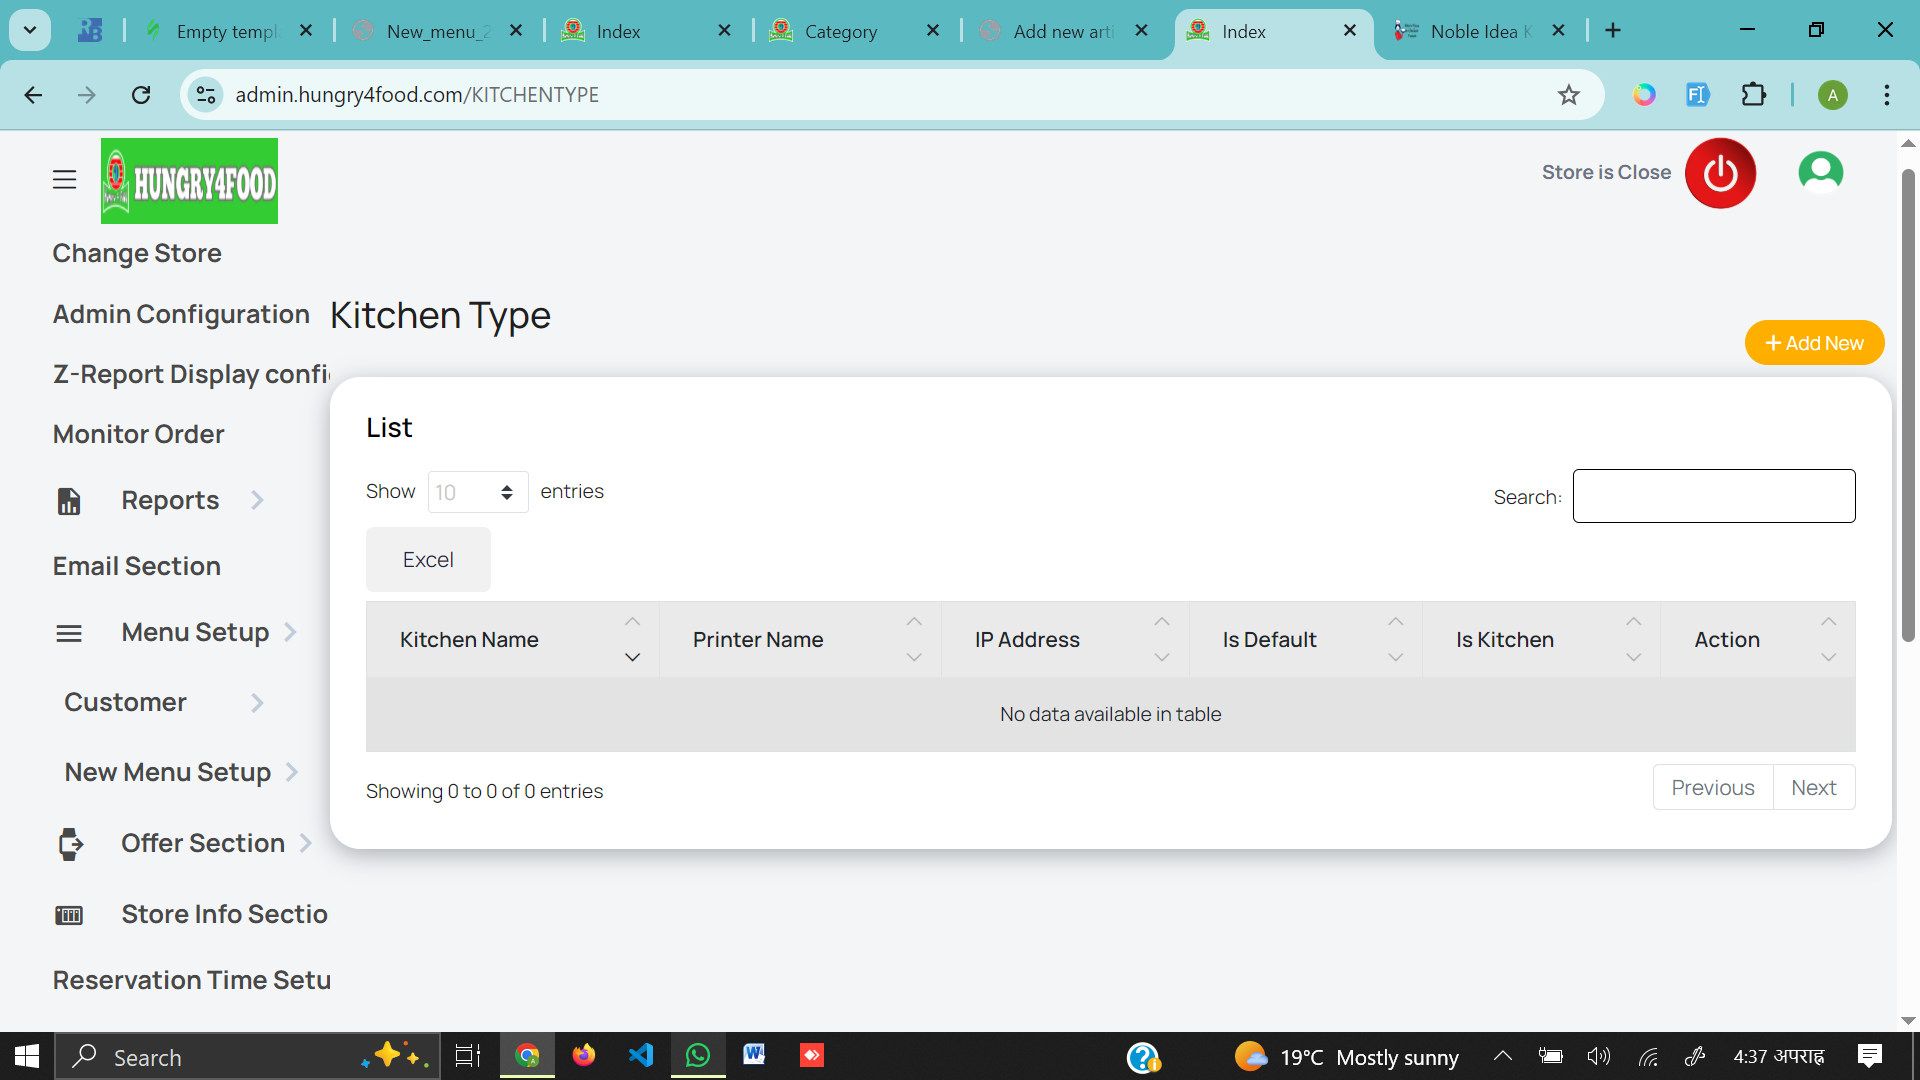Open the show entries count dropdown
Image resolution: width=1920 pixels, height=1080 pixels.
(478, 492)
